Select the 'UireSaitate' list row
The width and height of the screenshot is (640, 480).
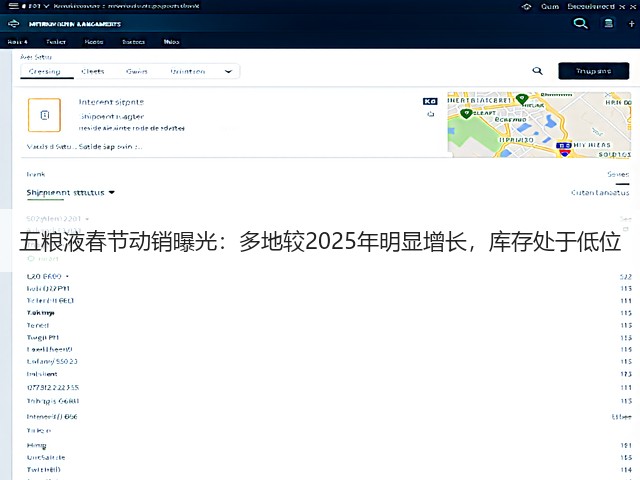pos(329,458)
